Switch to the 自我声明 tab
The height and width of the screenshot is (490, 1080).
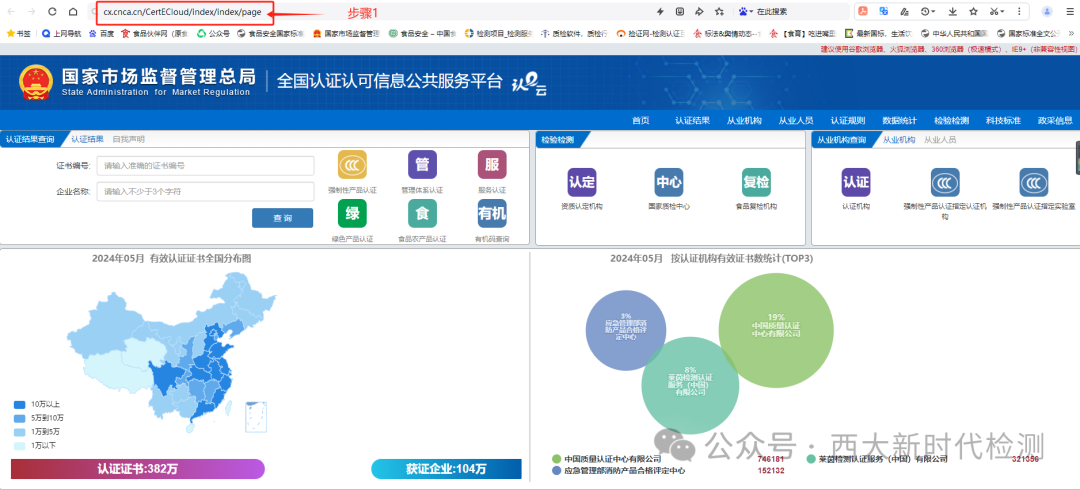point(129,139)
